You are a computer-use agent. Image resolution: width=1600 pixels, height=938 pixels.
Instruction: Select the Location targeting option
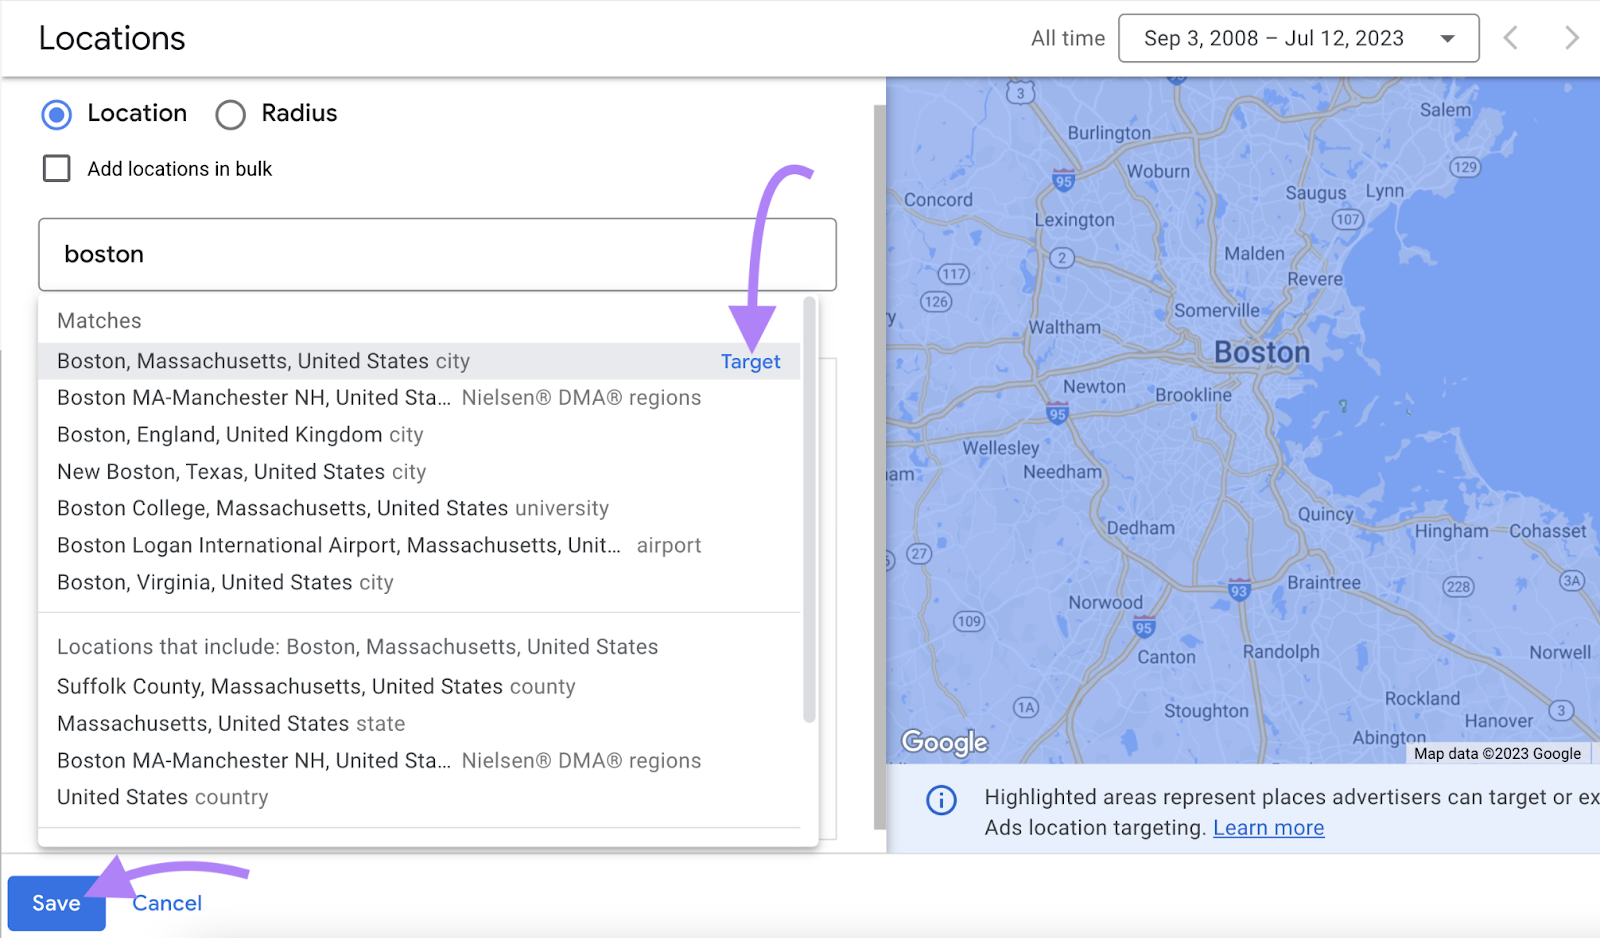point(57,114)
